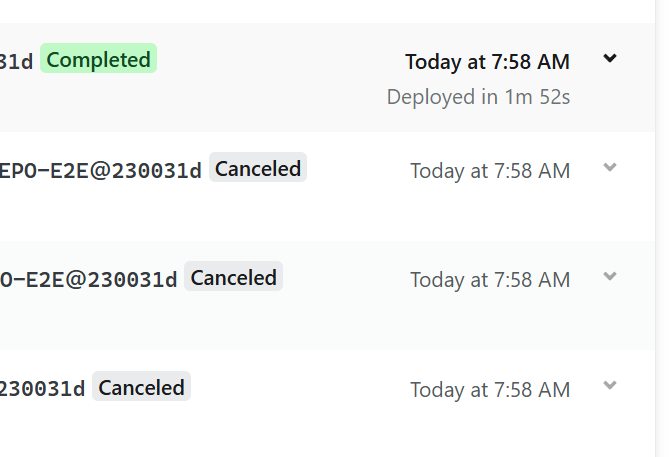Click the O-E2E@230031d row timestamp
This screenshot has width=670, height=457.
(490, 280)
